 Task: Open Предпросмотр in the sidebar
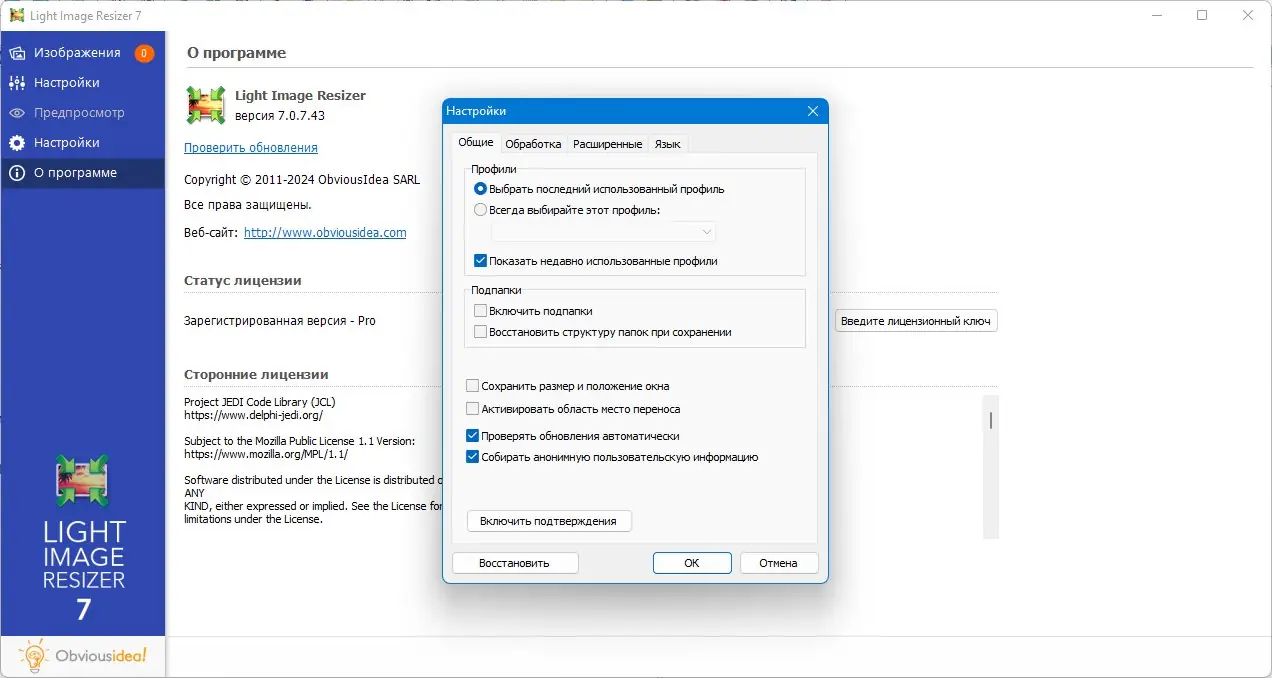click(82, 113)
